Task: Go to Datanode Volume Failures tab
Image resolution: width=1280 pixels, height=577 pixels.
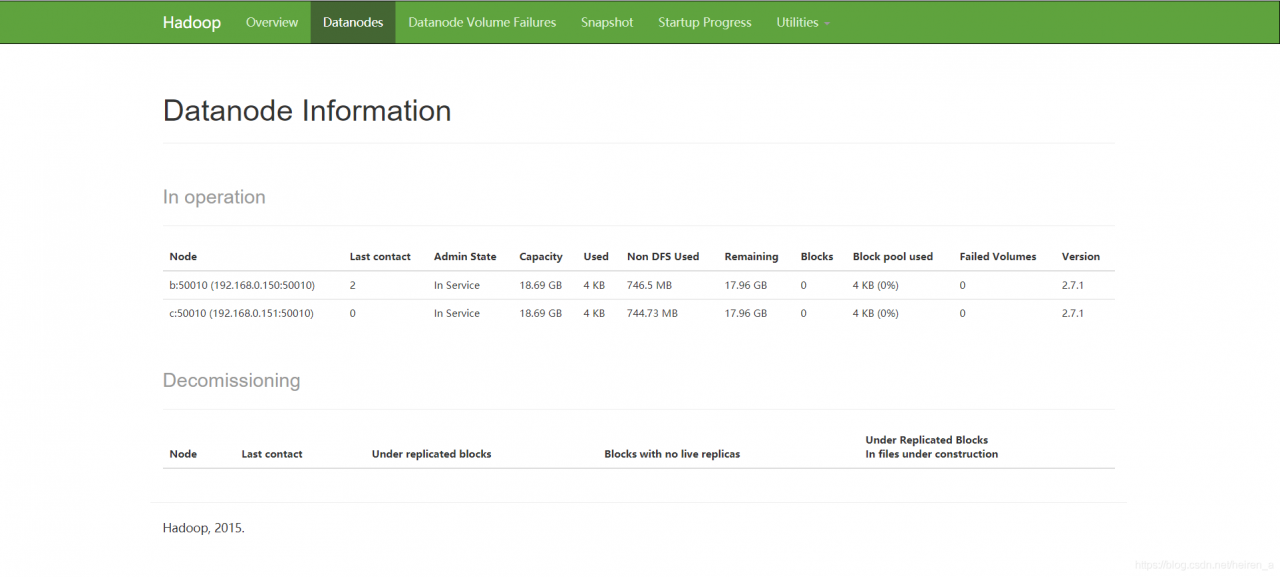Action: [482, 22]
